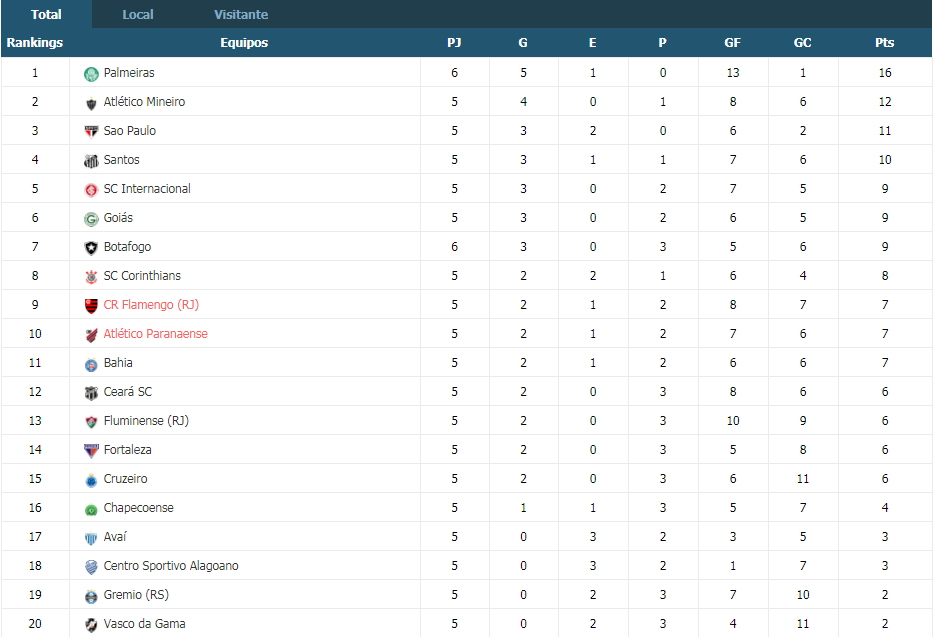
Task: Open the Atlético Paranaense team link
Action: tap(155, 334)
